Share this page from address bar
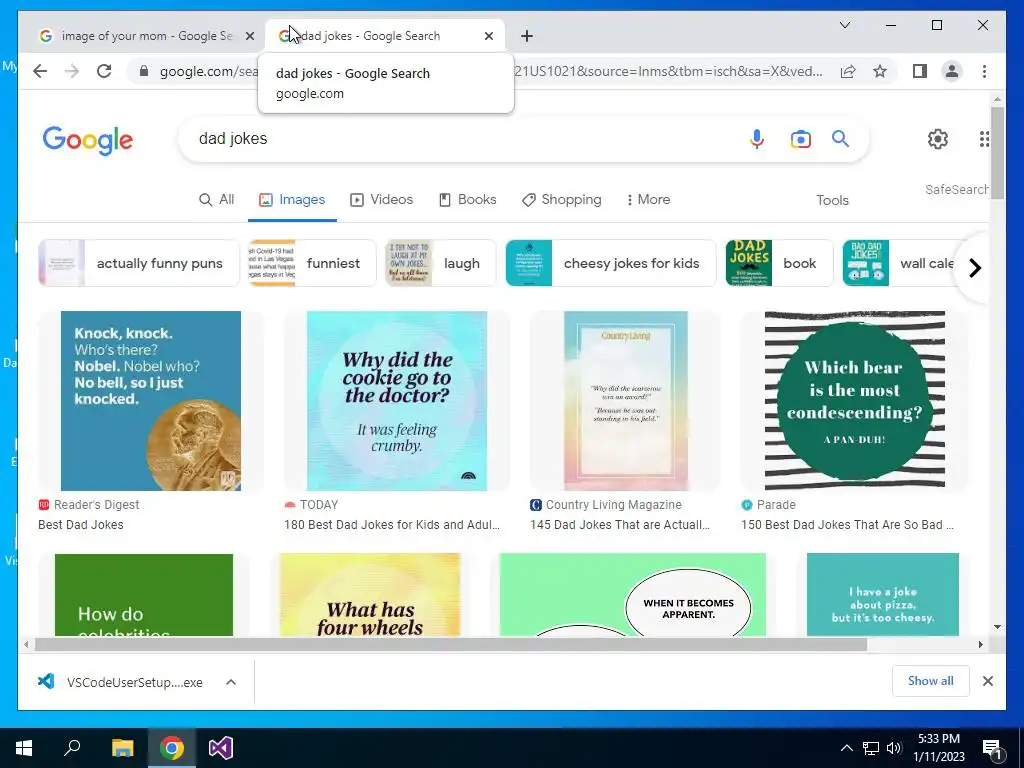Screen dimensions: 1024x768 click(x=848, y=71)
